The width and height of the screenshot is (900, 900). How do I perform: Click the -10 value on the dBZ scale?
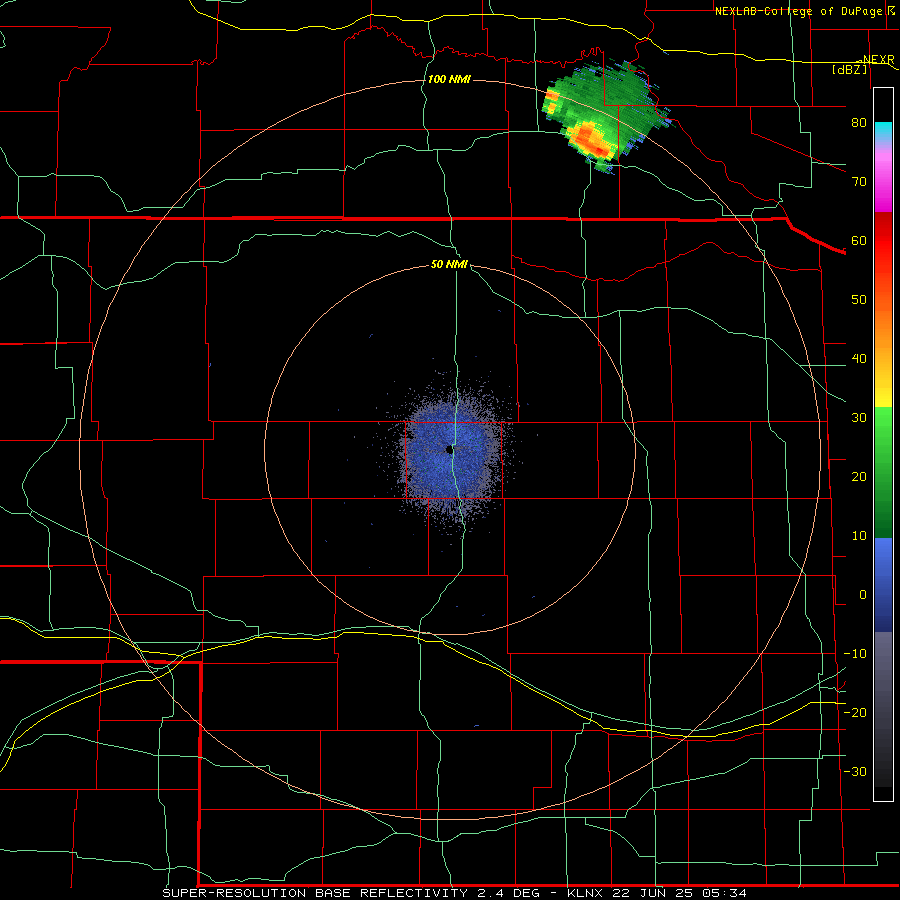click(855, 654)
